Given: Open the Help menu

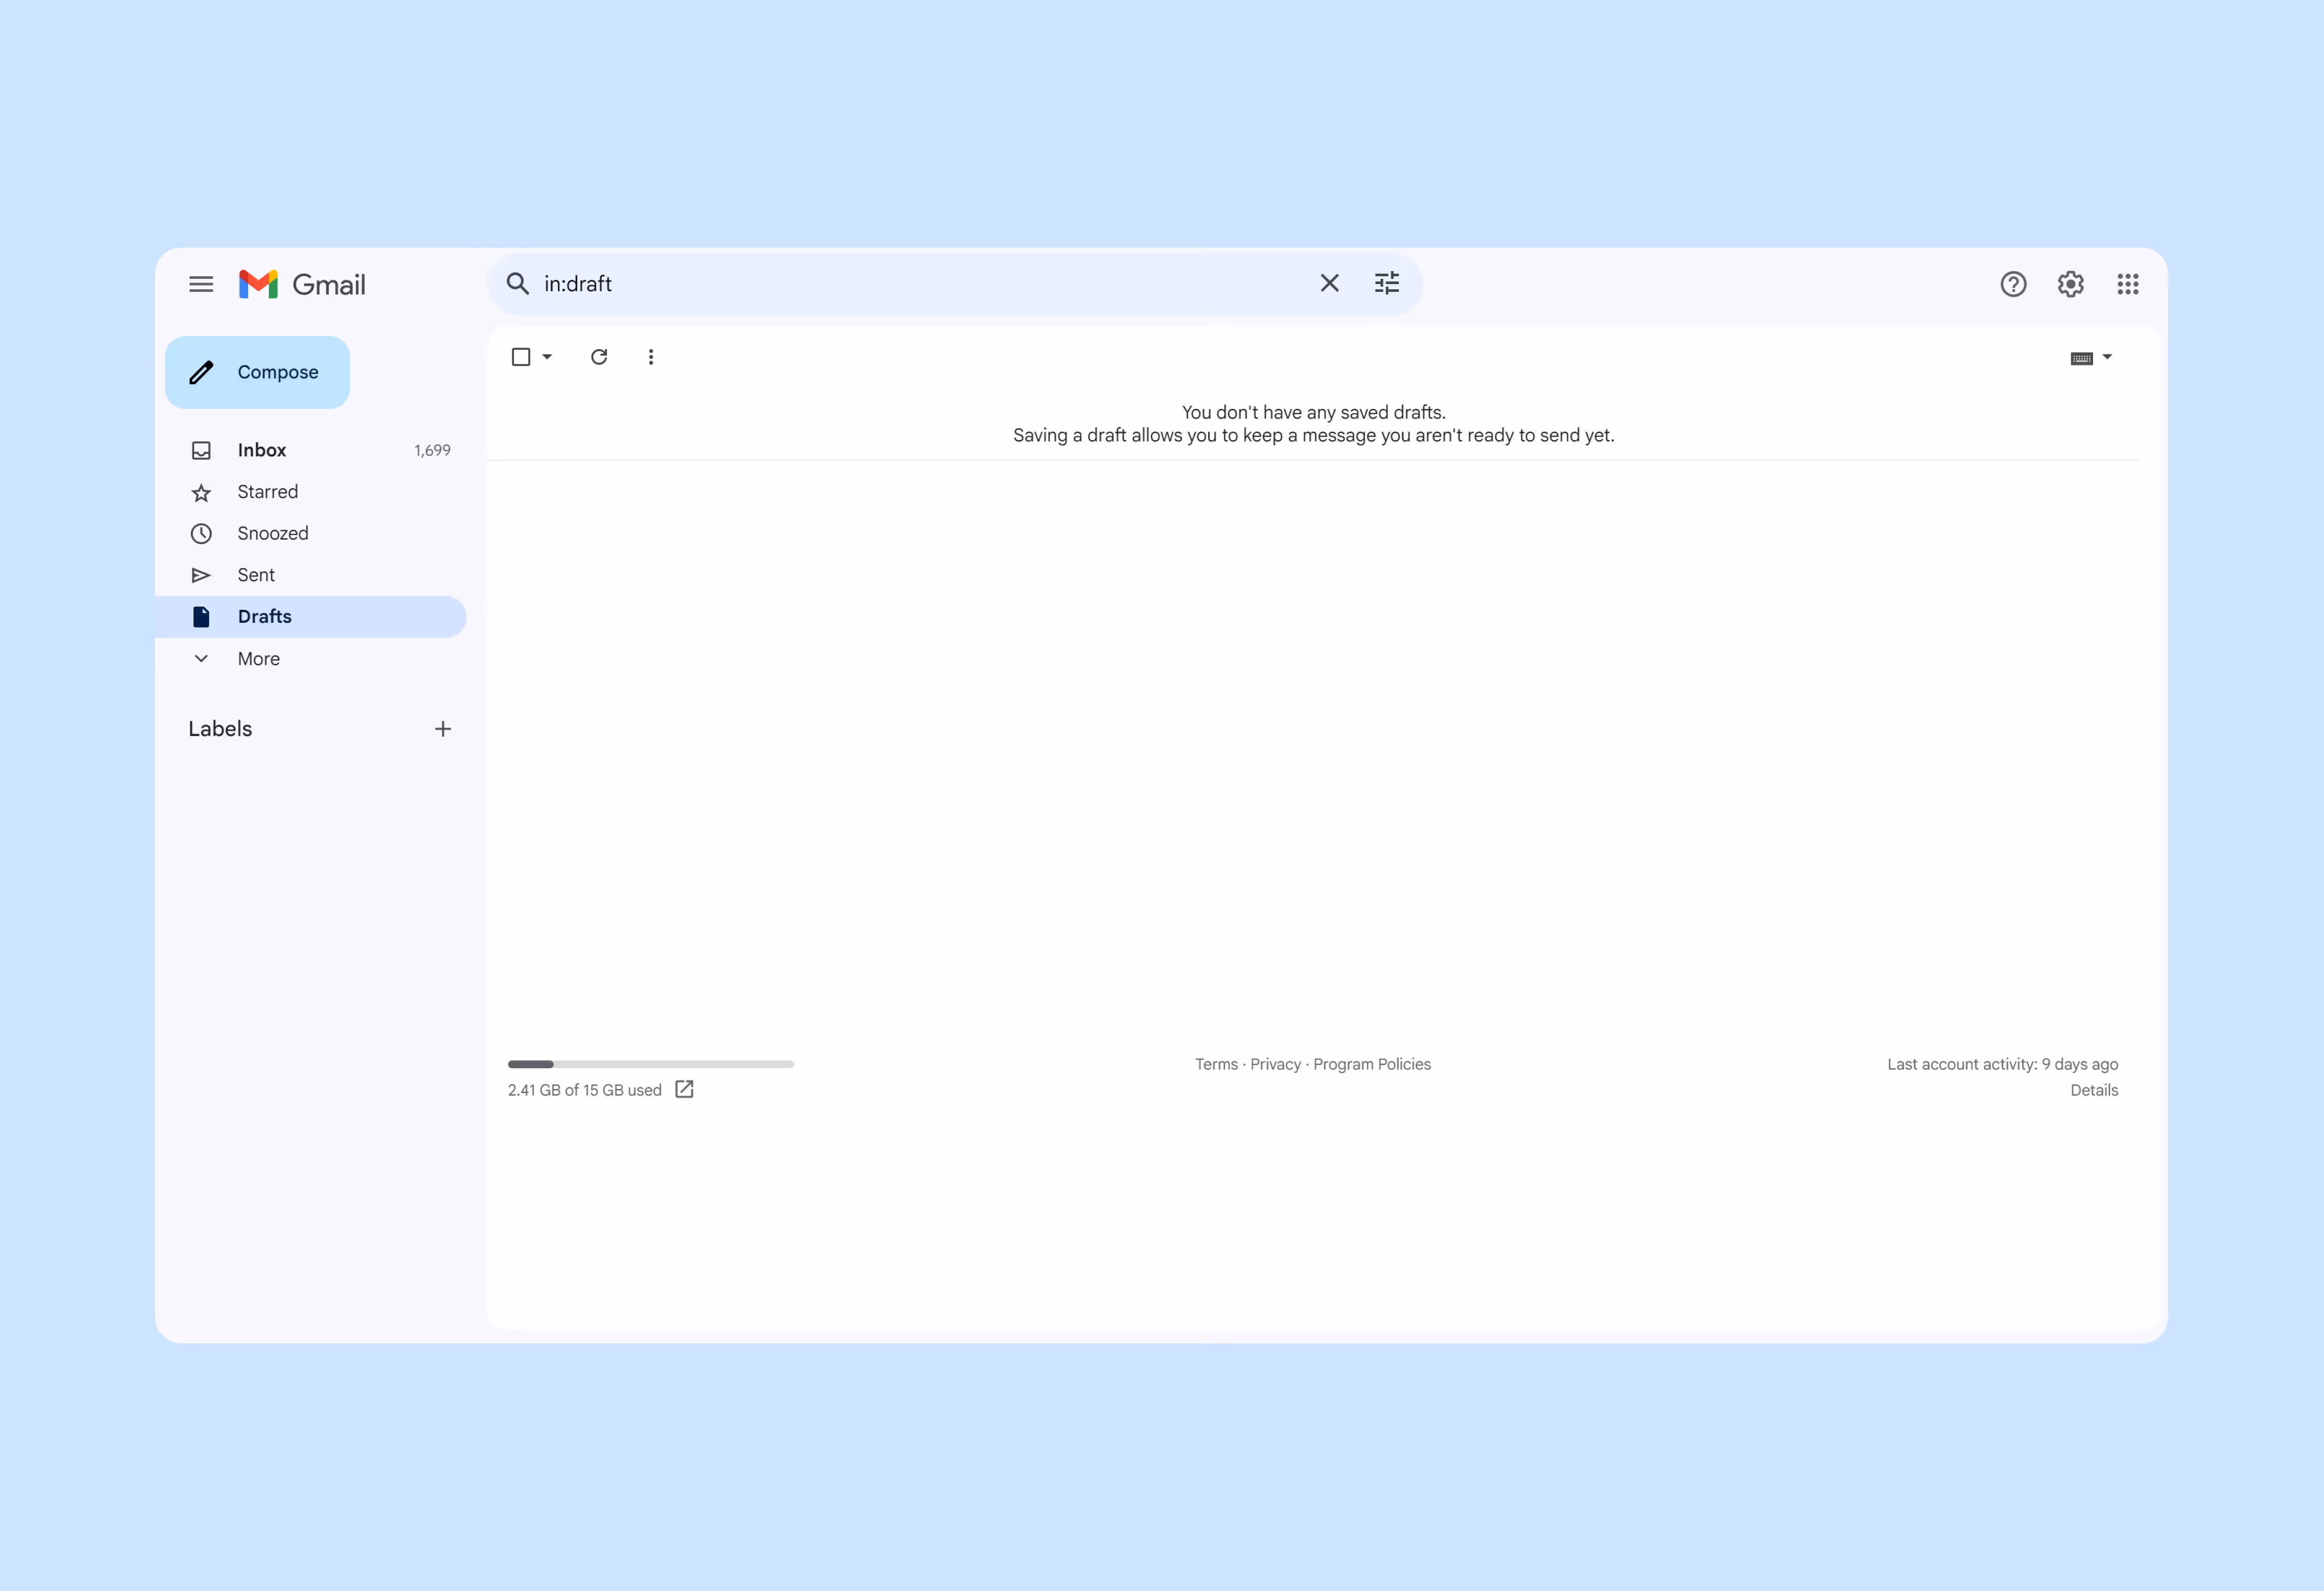Looking at the screenshot, I should point(2013,284).
